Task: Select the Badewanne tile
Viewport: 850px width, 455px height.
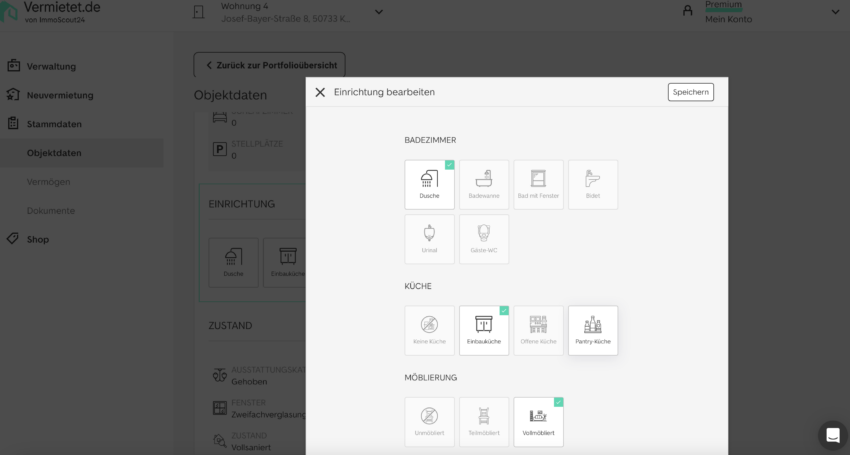Action: point(484,184)
